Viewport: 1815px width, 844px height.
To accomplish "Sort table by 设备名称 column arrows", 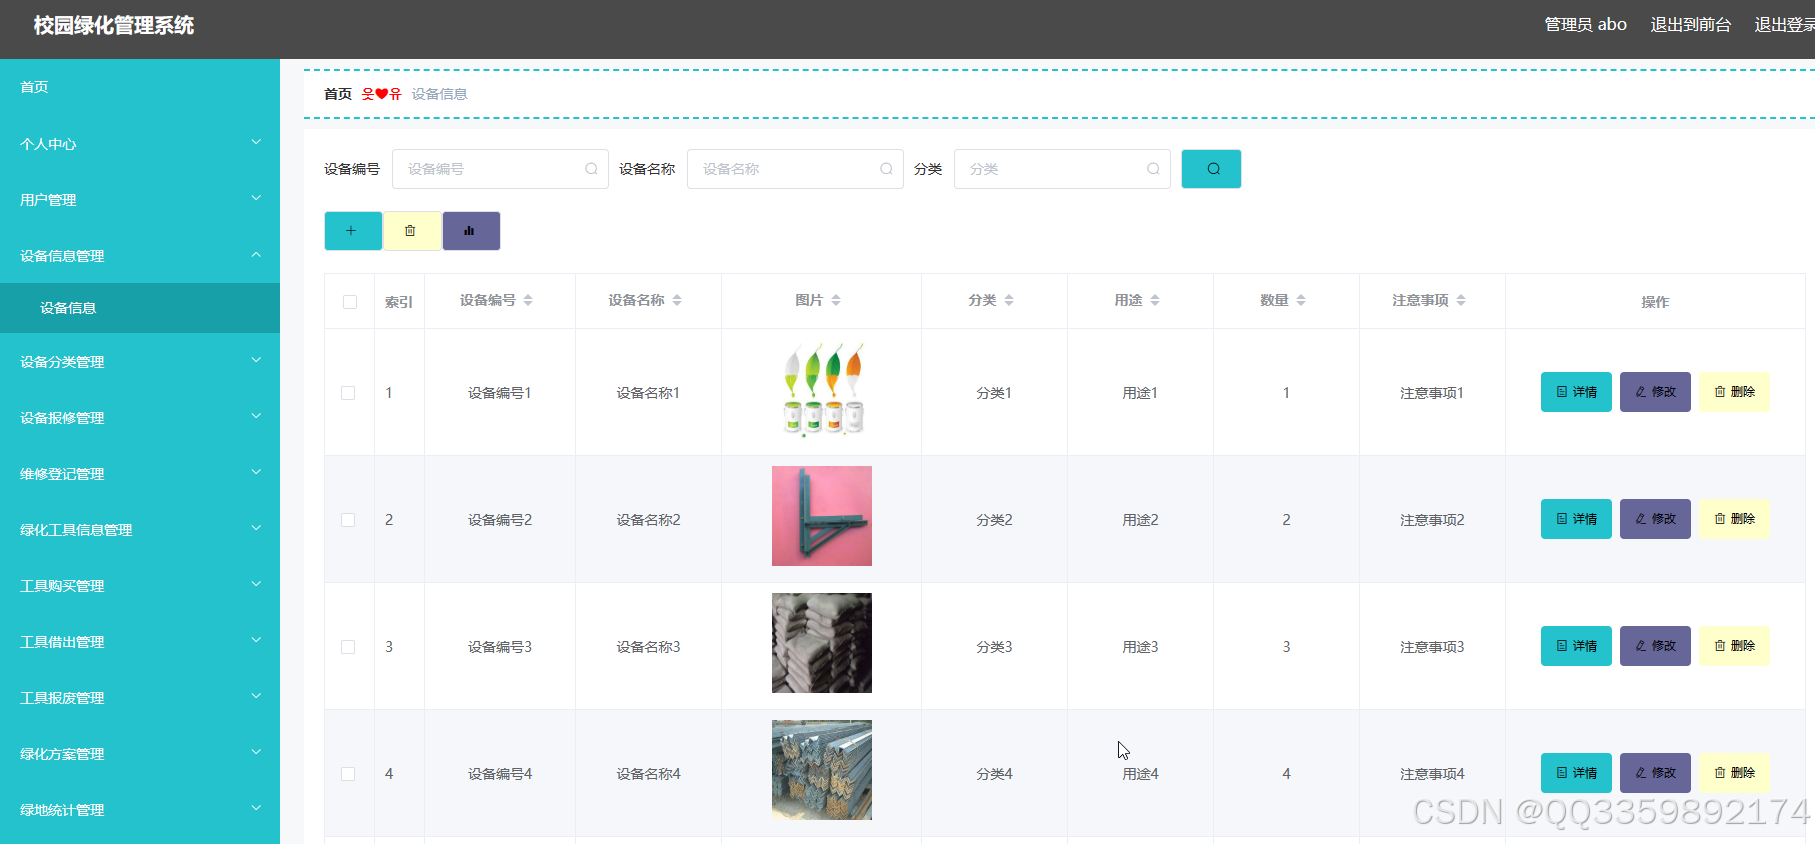I will pos(677,300).
